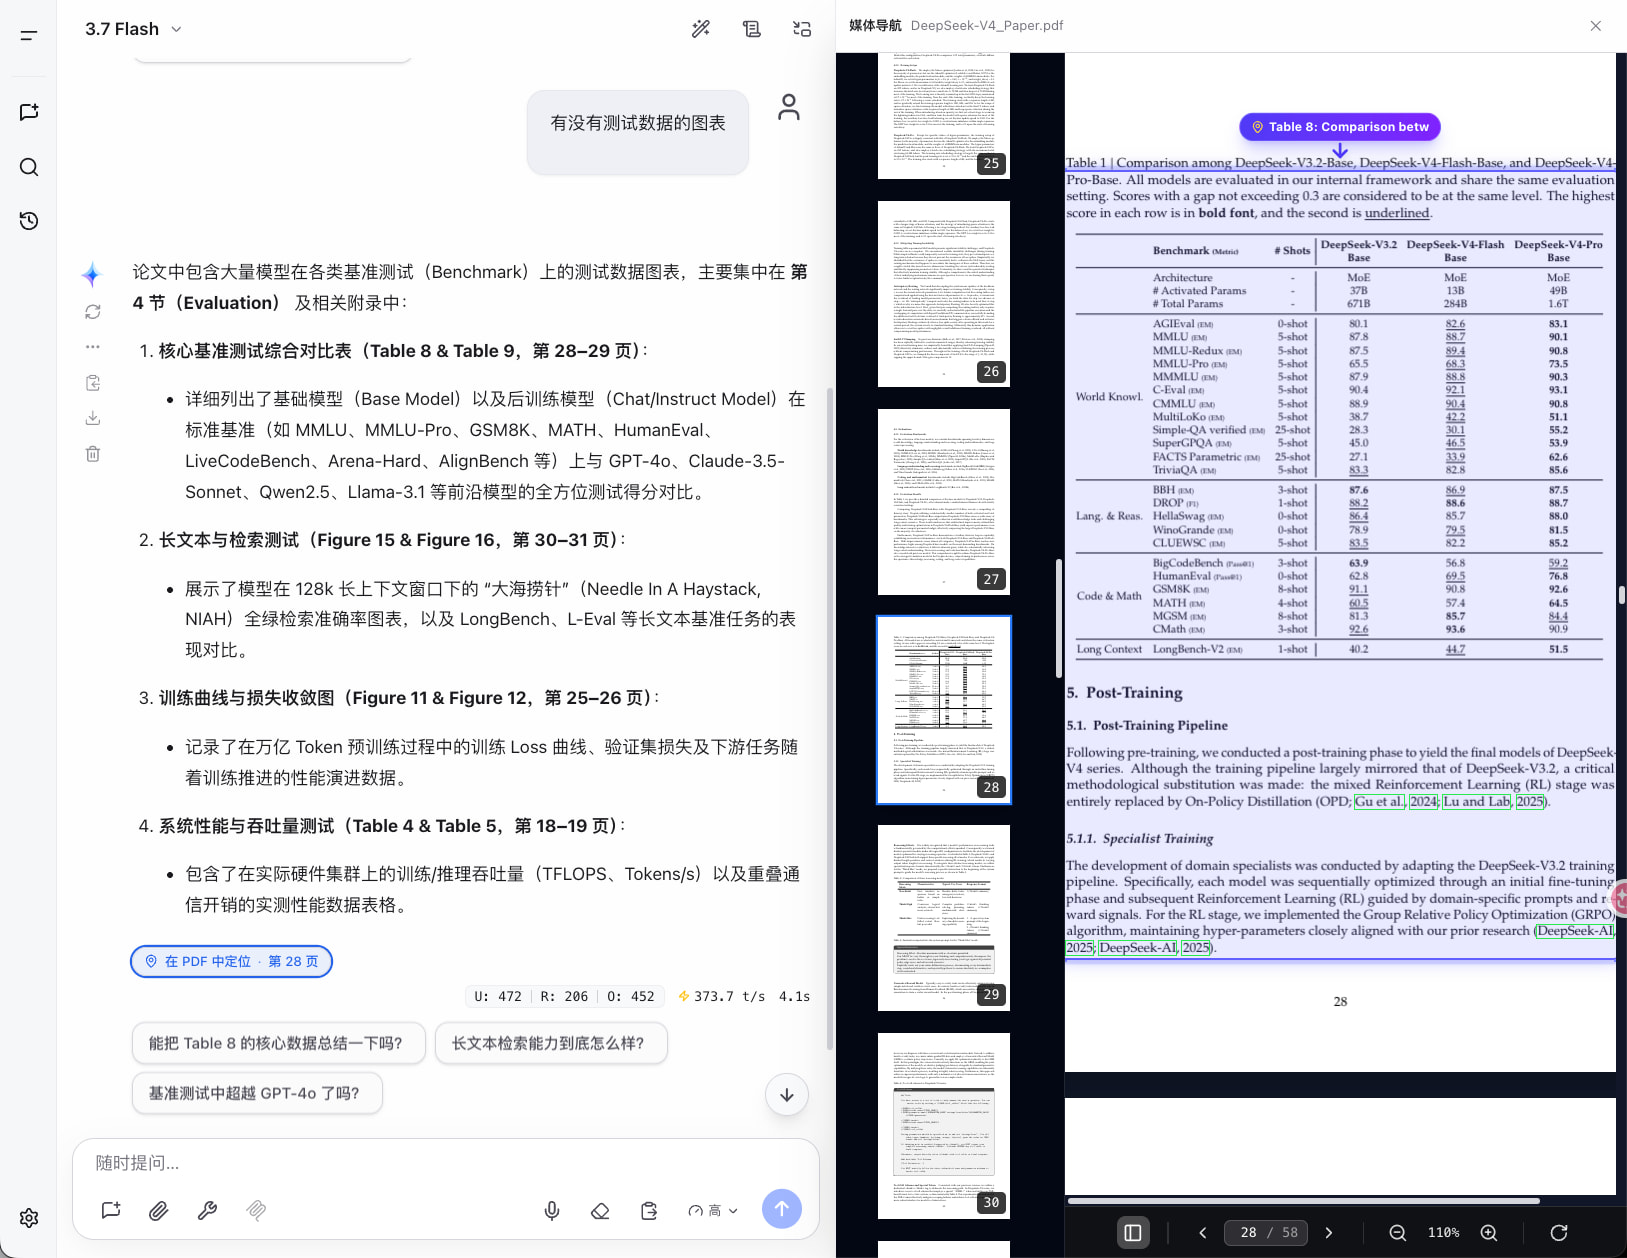This screenshot has height=1258, width=1627.
Task: Click the clipboard export icon in input bar
Action: (x=649, y=1210)
